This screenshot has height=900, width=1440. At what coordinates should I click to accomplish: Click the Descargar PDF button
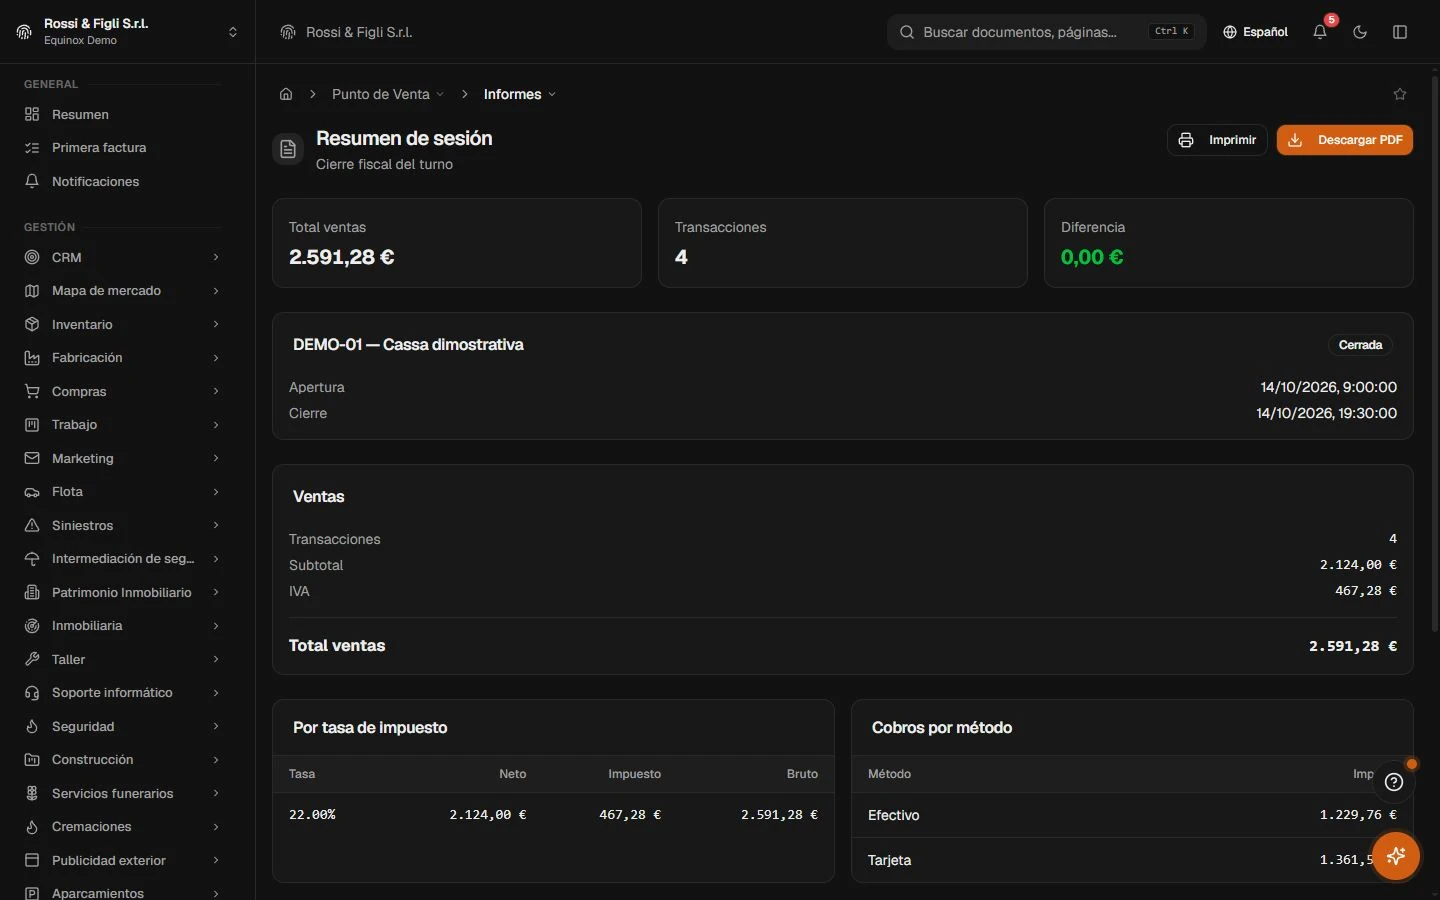coord(1345,140)
